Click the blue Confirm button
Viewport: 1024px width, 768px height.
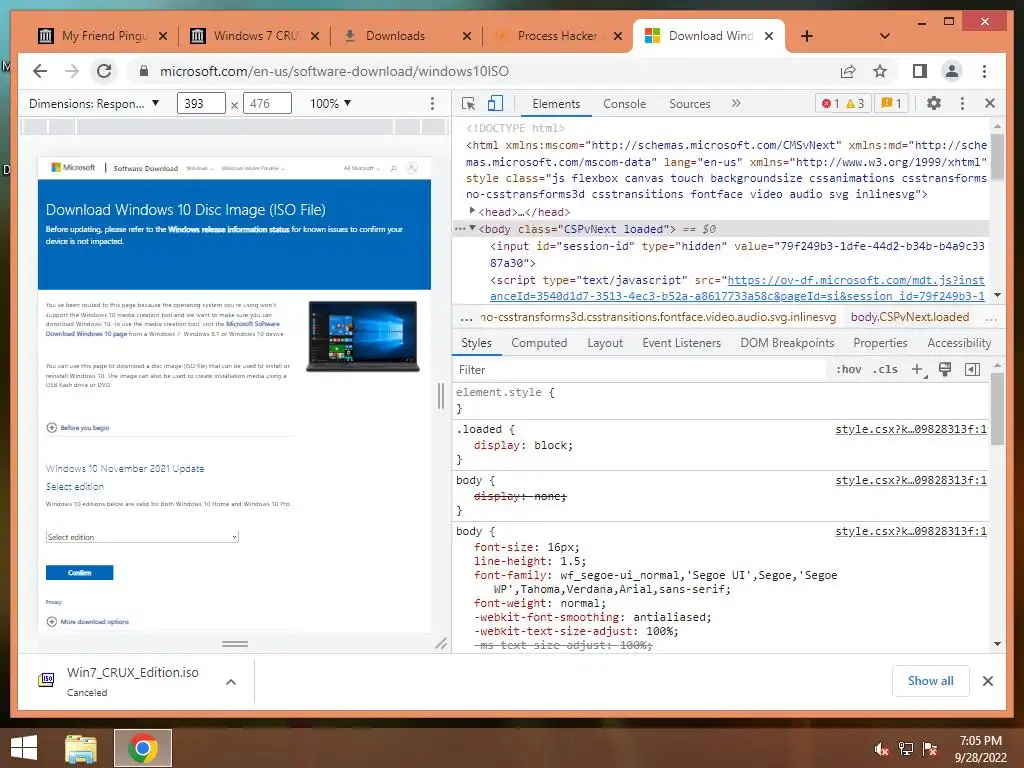click(x=80, y=573)
